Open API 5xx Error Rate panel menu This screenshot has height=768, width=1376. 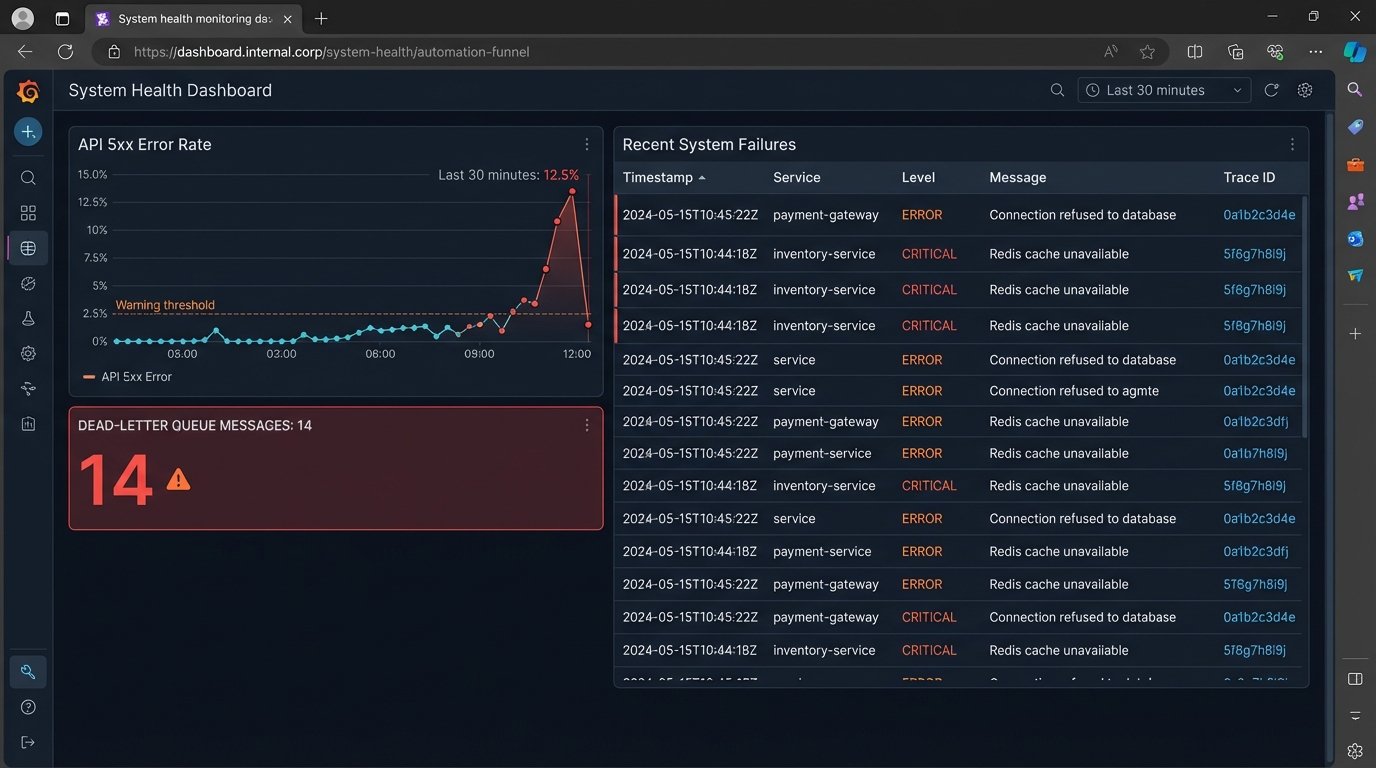point(587,145)
